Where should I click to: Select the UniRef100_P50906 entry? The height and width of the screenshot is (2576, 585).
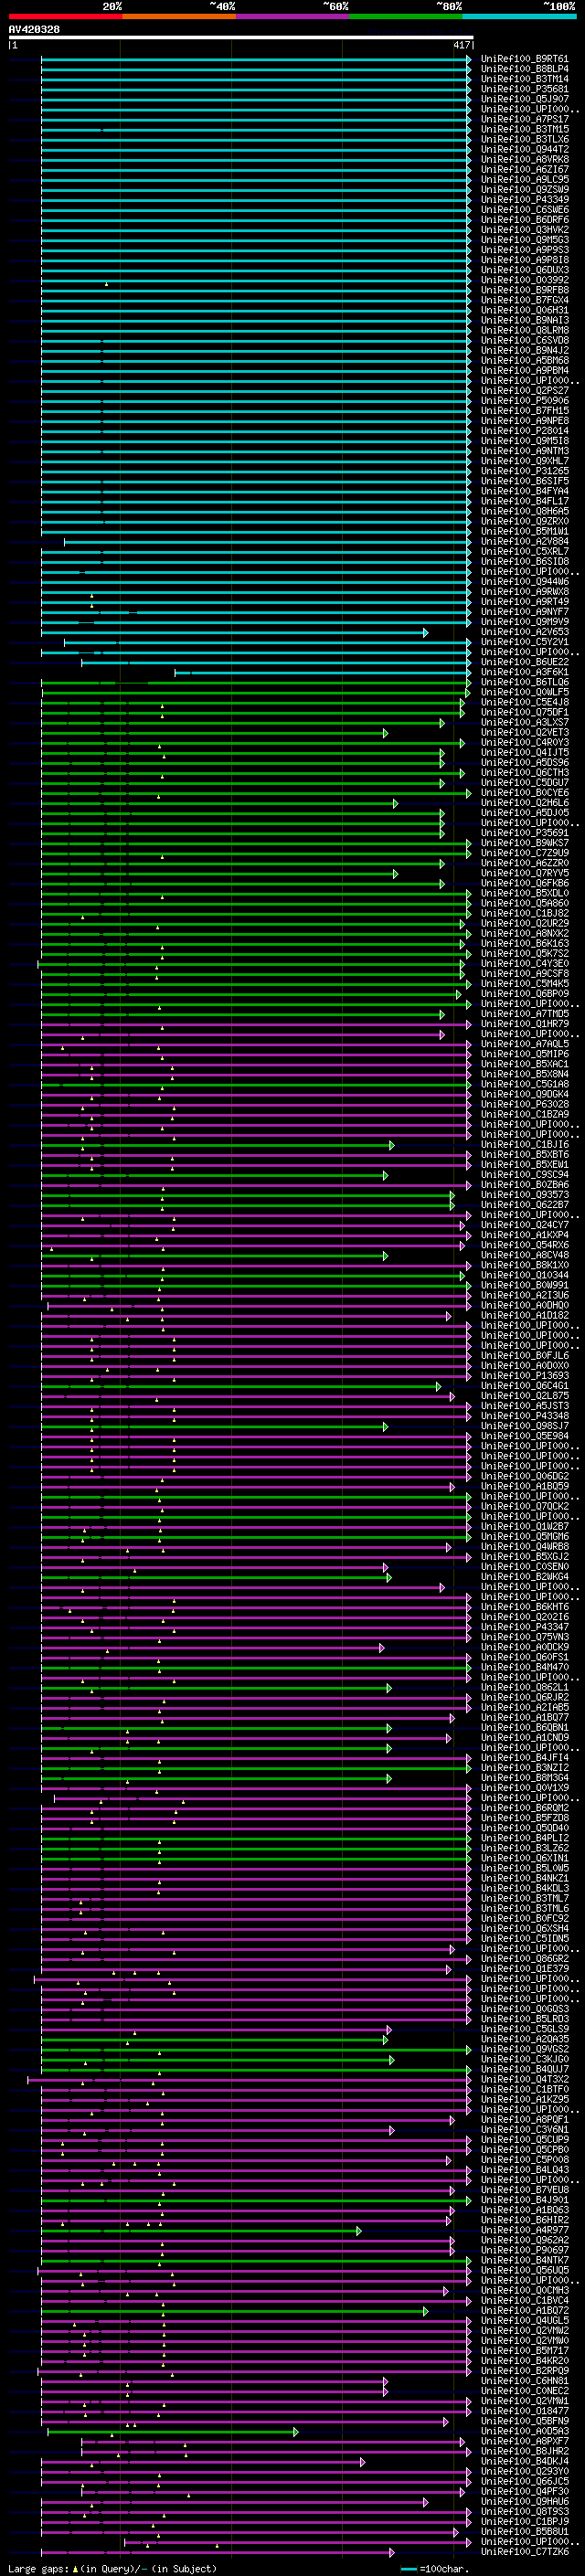(x=525, y=400)
